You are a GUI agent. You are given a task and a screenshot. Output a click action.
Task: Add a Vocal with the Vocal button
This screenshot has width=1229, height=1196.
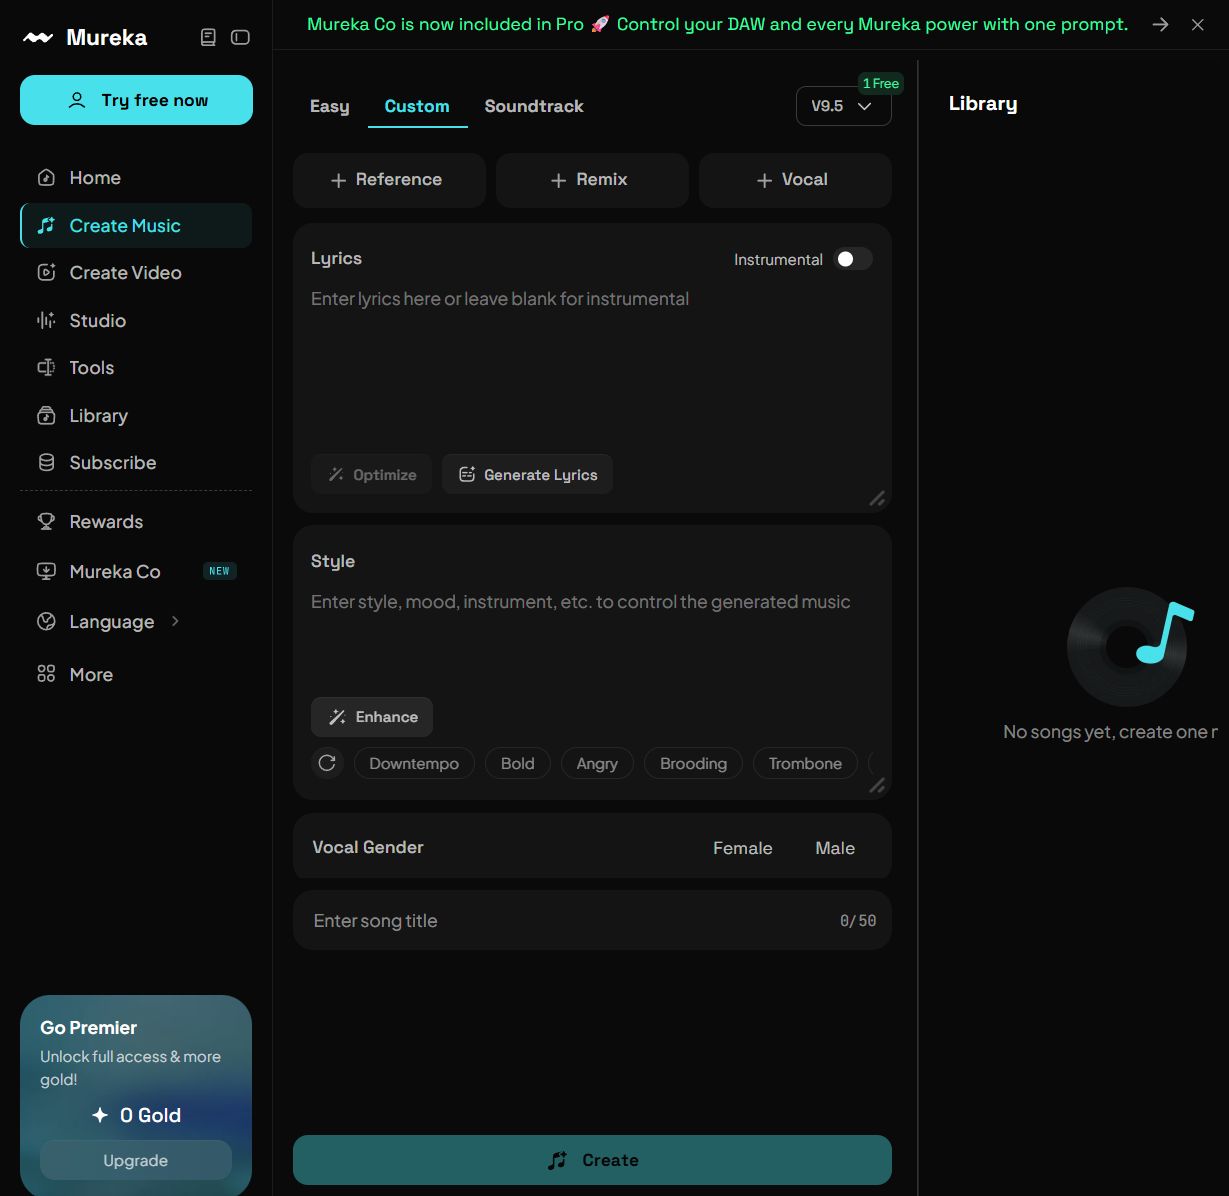pyautogui.click(x=795, y=180)
